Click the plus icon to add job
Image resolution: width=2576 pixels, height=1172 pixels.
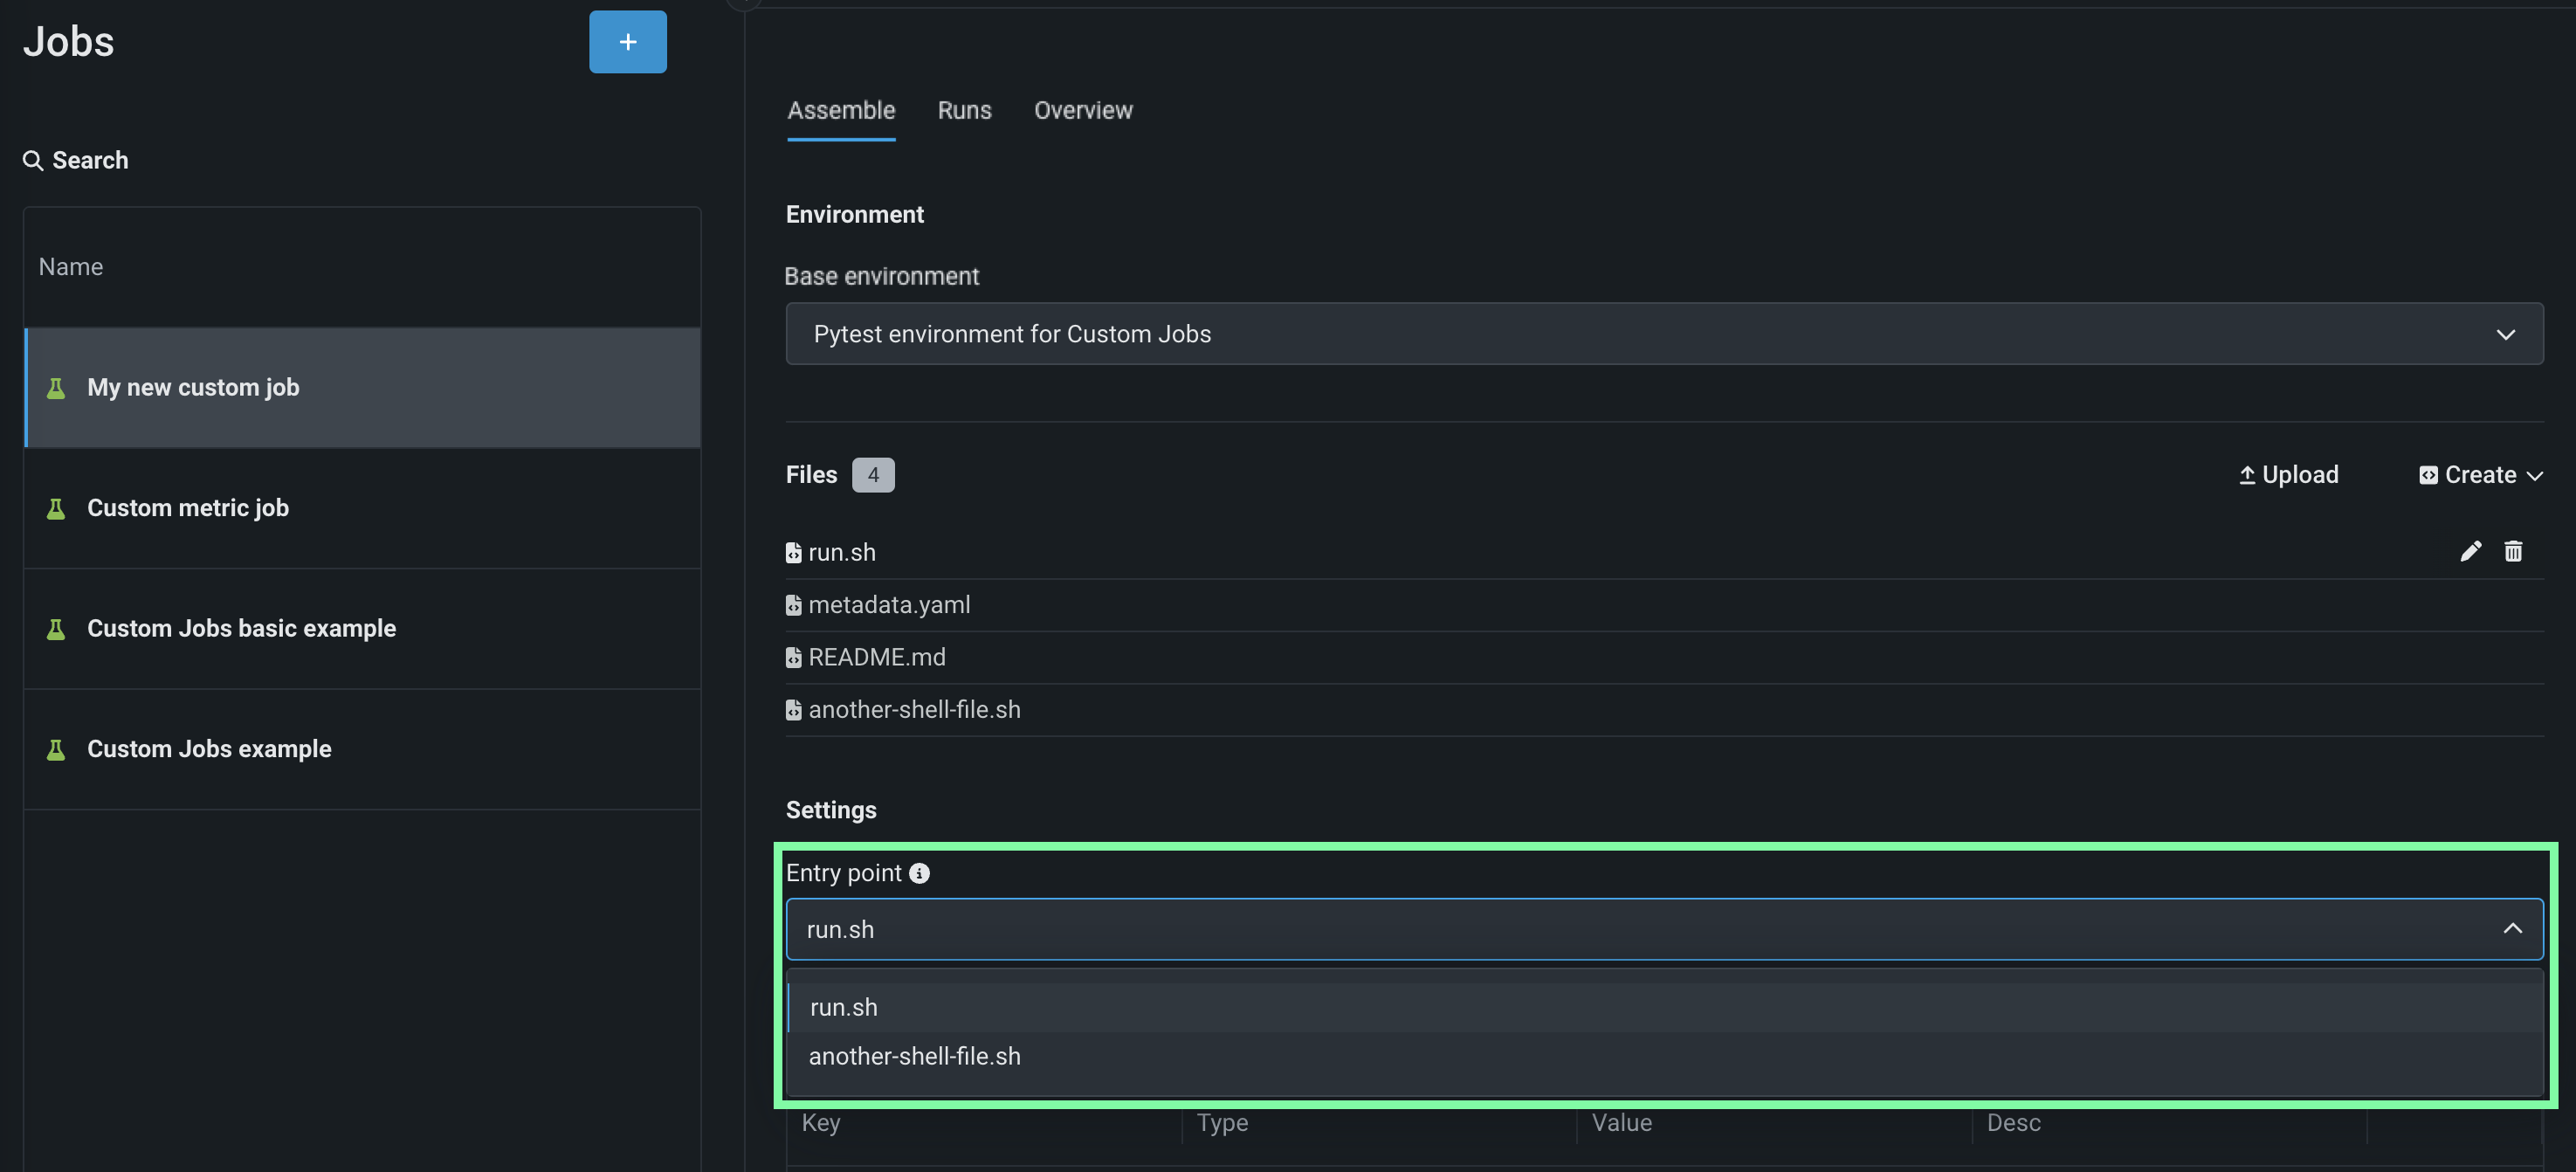click(627, 42)
